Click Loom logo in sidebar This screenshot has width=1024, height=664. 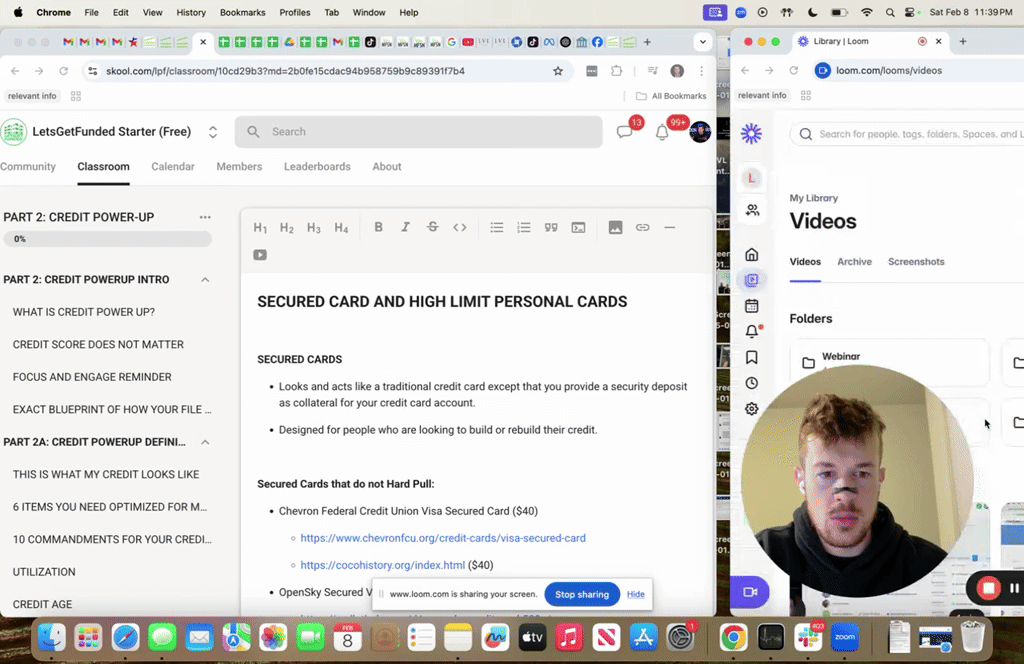tap(752, 134)
